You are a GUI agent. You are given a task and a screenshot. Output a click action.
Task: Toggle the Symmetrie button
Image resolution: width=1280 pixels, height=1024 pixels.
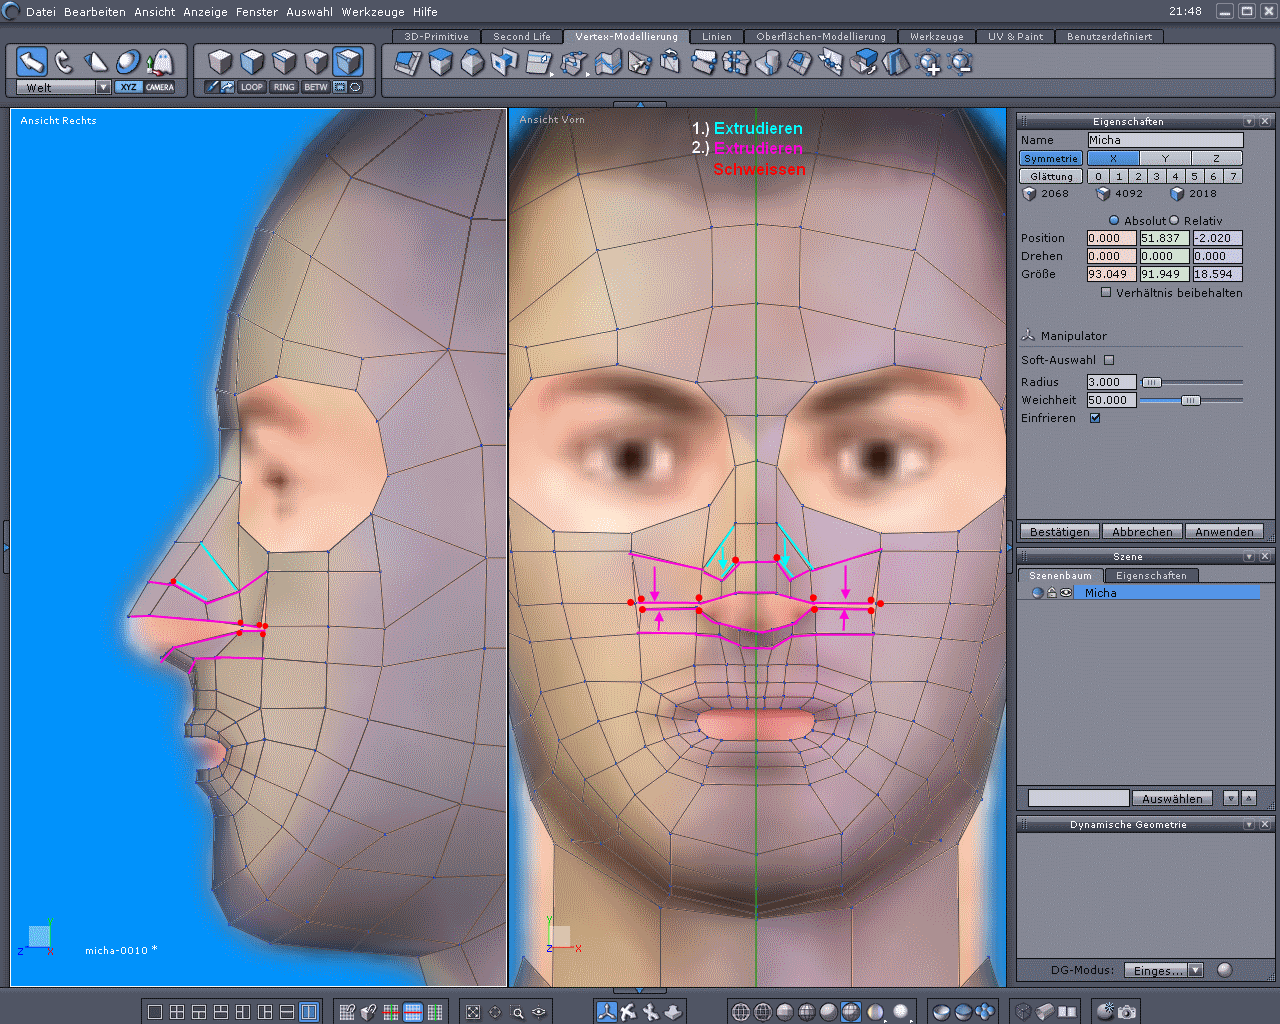click(x=1051, y=158)
